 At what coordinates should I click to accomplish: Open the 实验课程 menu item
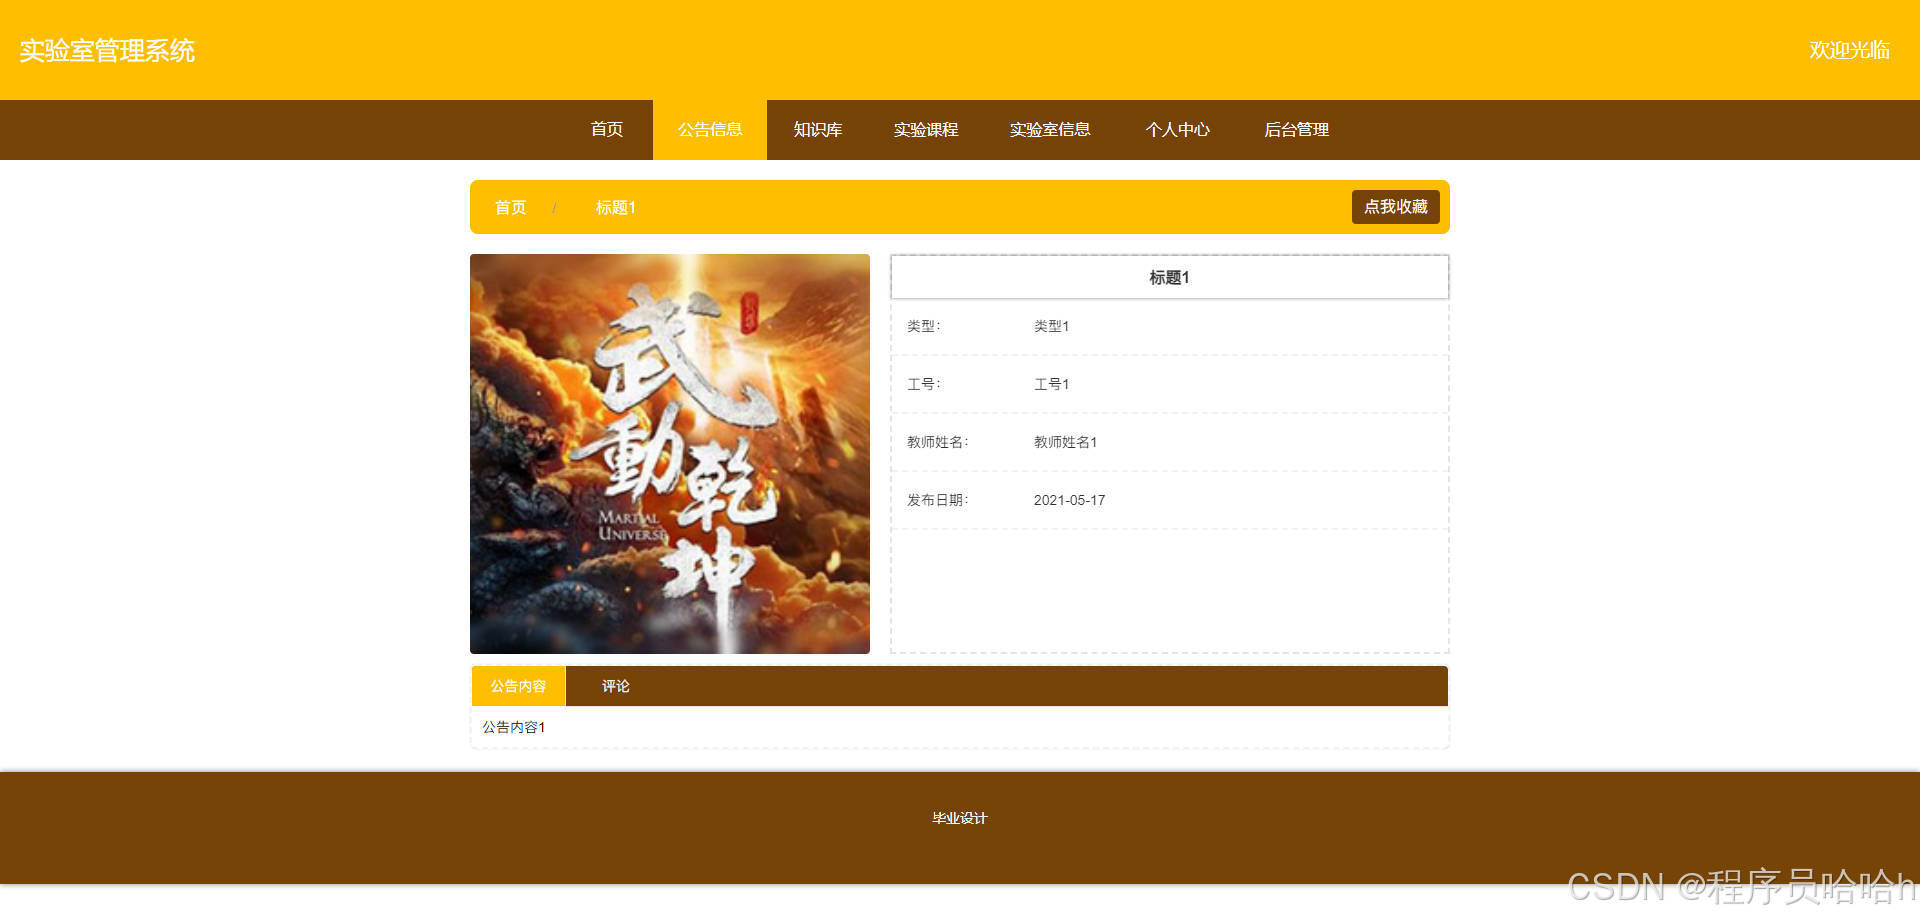pyautogui.click(x=926, y=130)
